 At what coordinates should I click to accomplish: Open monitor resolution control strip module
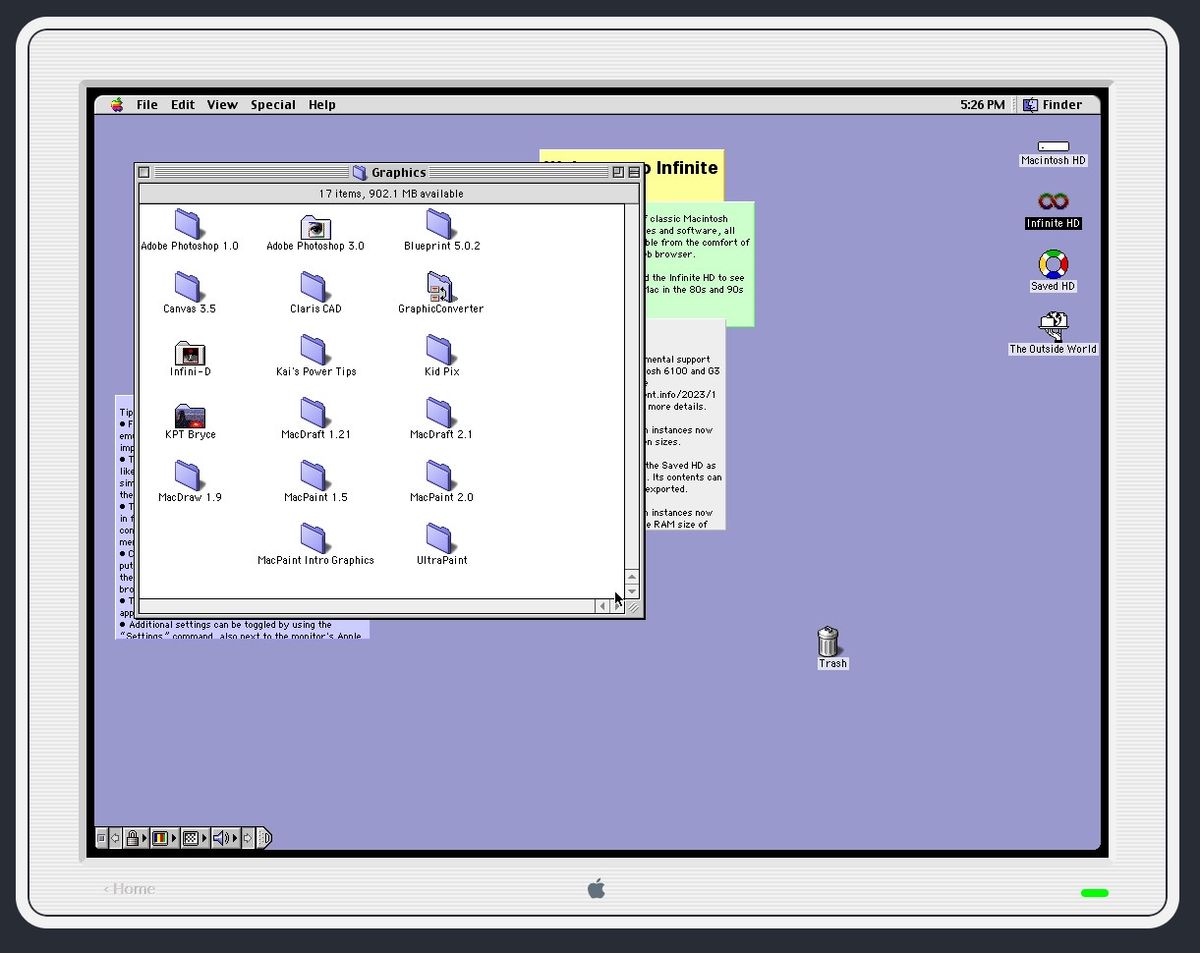point(195,838)
